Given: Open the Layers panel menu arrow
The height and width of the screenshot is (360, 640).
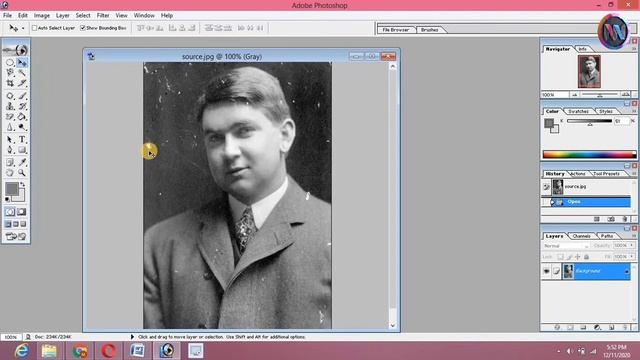Looking at the screenshot, I should (x=634, y=236).
